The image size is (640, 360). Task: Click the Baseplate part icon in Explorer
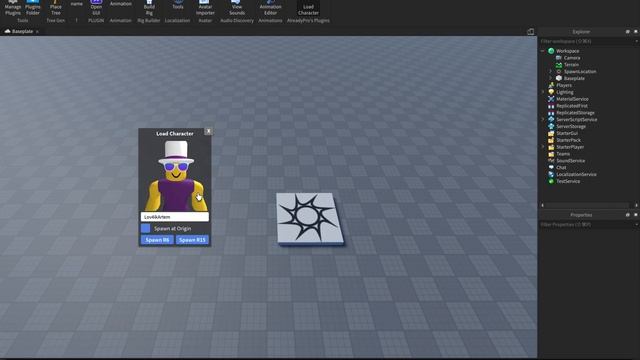tap(559, 78)
